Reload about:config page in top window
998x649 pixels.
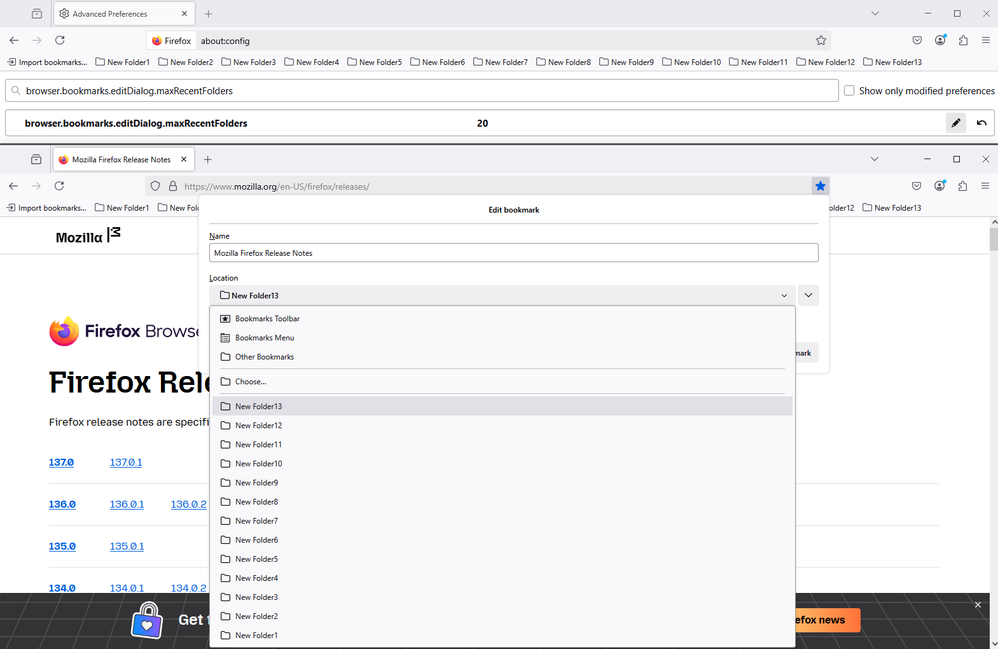point(60,41)
